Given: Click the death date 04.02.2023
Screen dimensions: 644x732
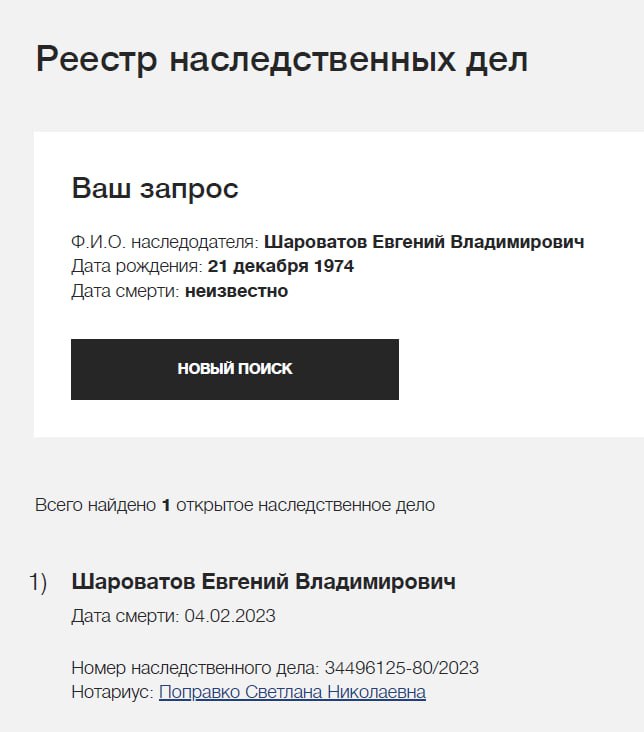Looking at the screenshot, I should click(x=230, y=616).
